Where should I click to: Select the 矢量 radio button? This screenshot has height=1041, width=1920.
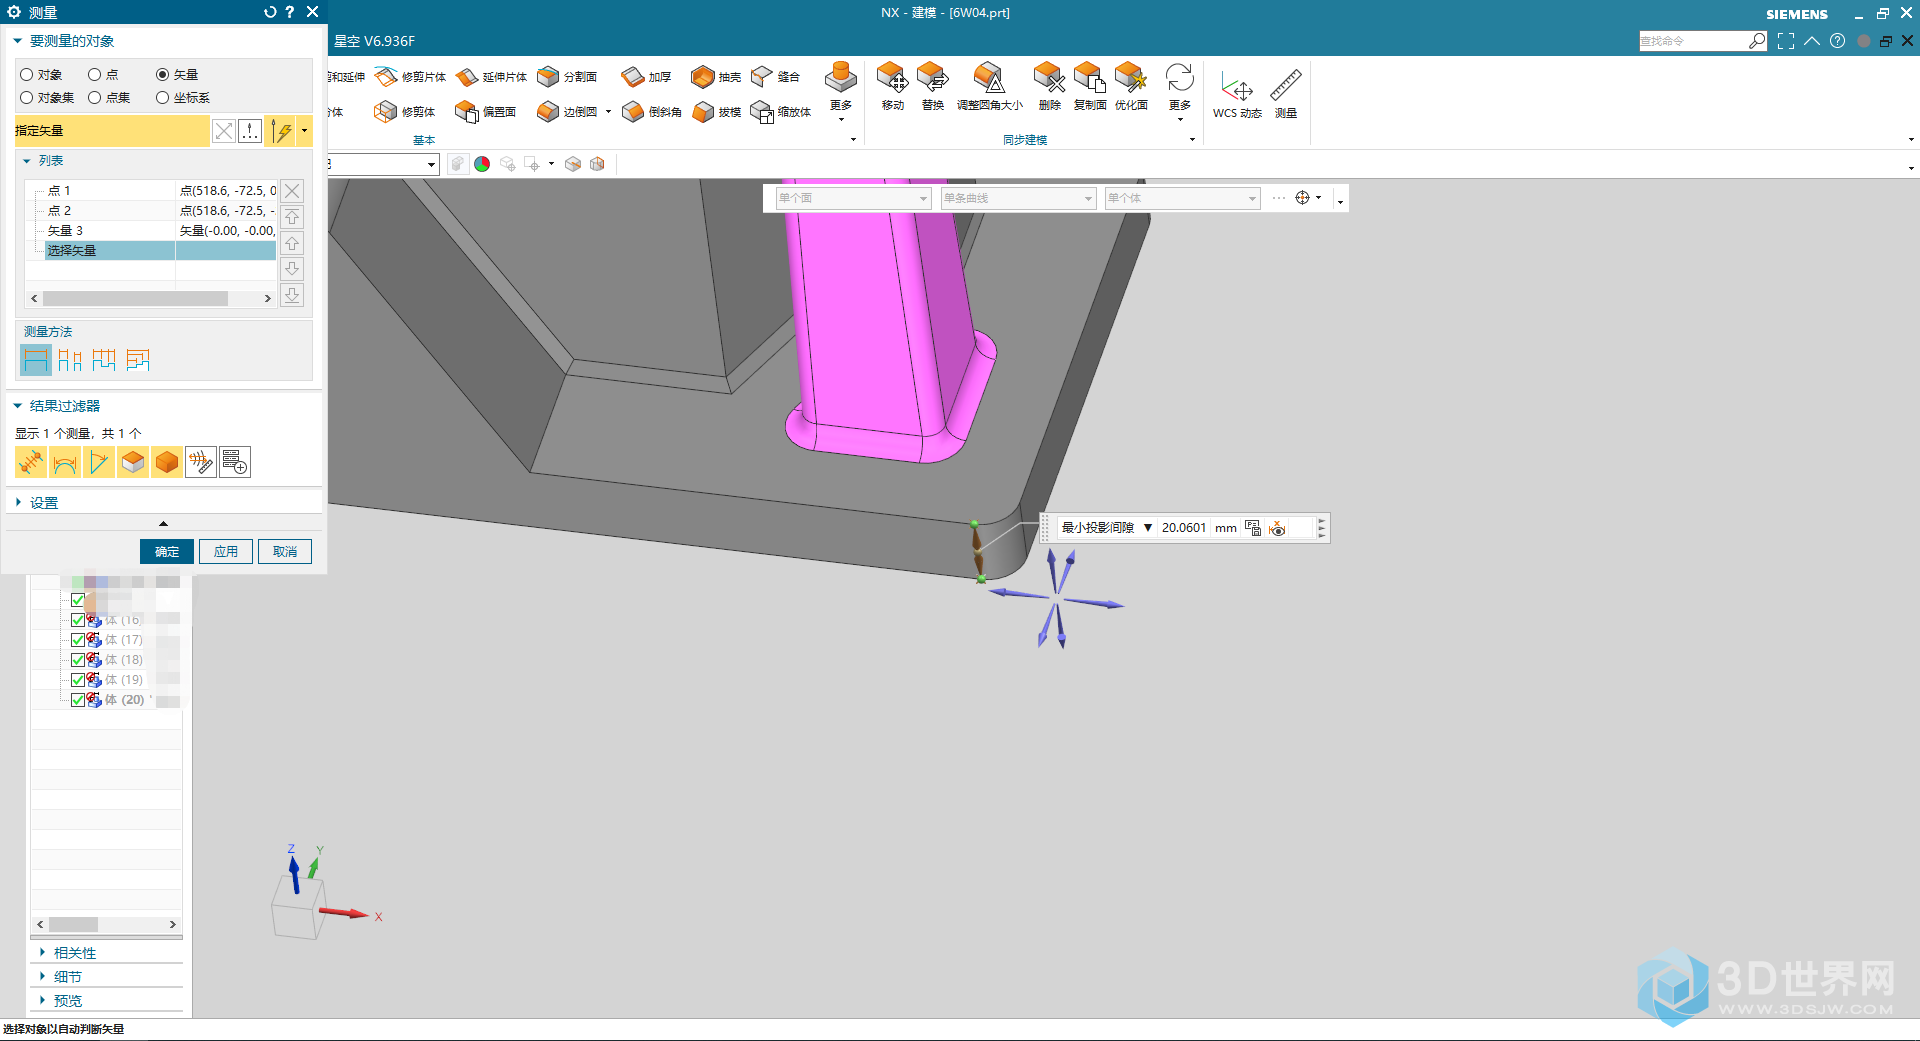(162, 75)
